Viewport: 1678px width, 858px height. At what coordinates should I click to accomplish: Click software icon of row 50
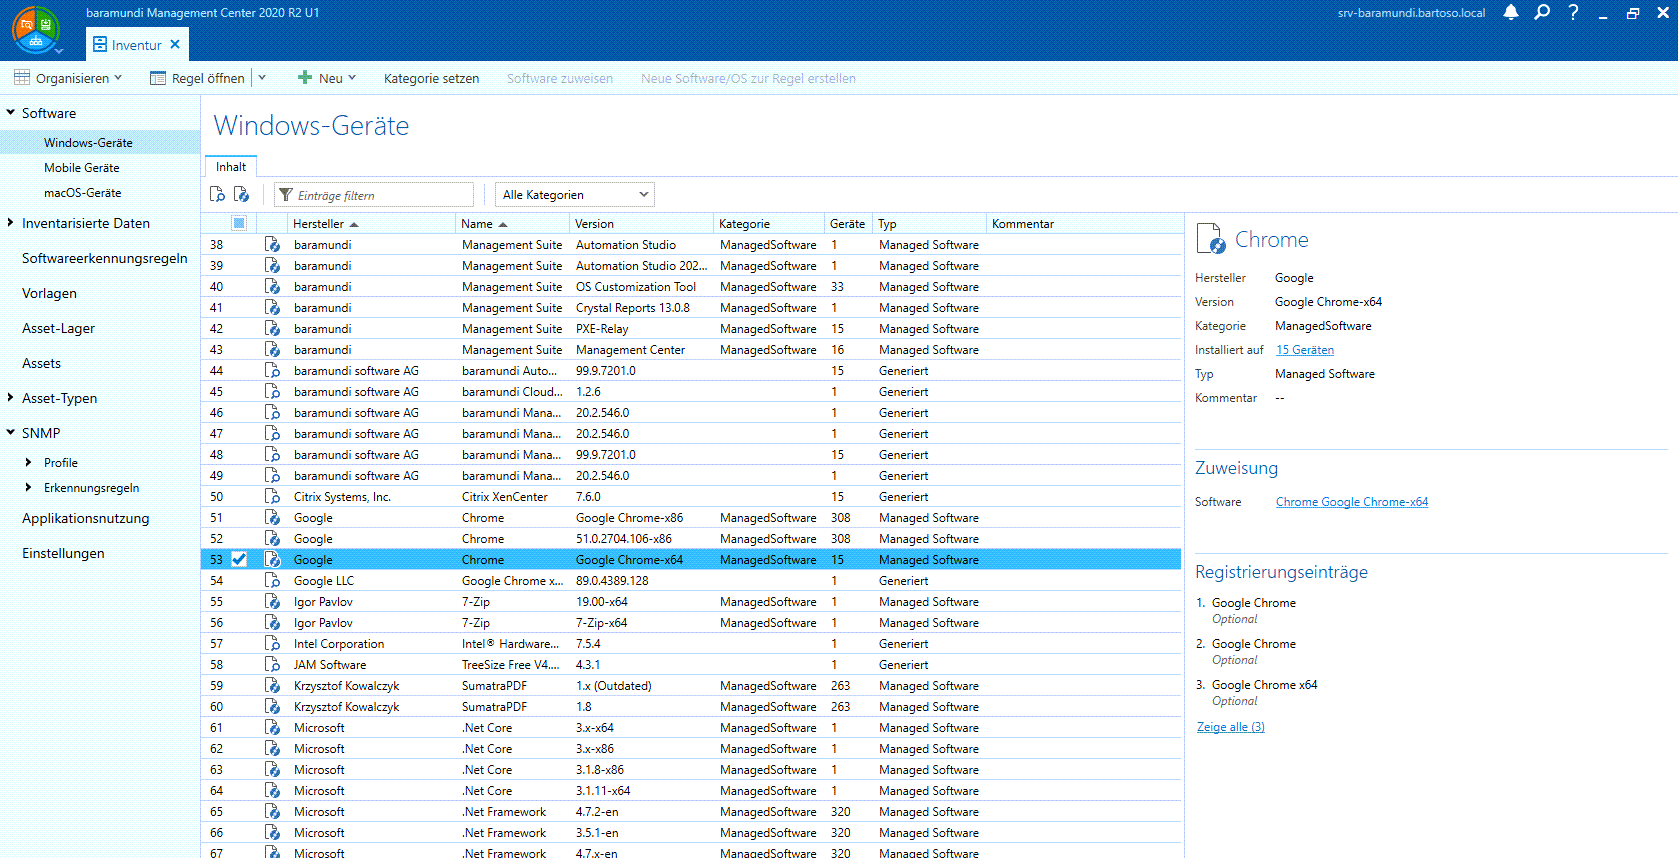tap(272, 497)
